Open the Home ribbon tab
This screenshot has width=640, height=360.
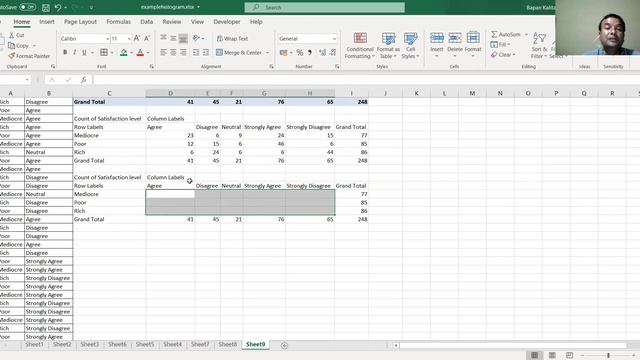coord(22,22)
